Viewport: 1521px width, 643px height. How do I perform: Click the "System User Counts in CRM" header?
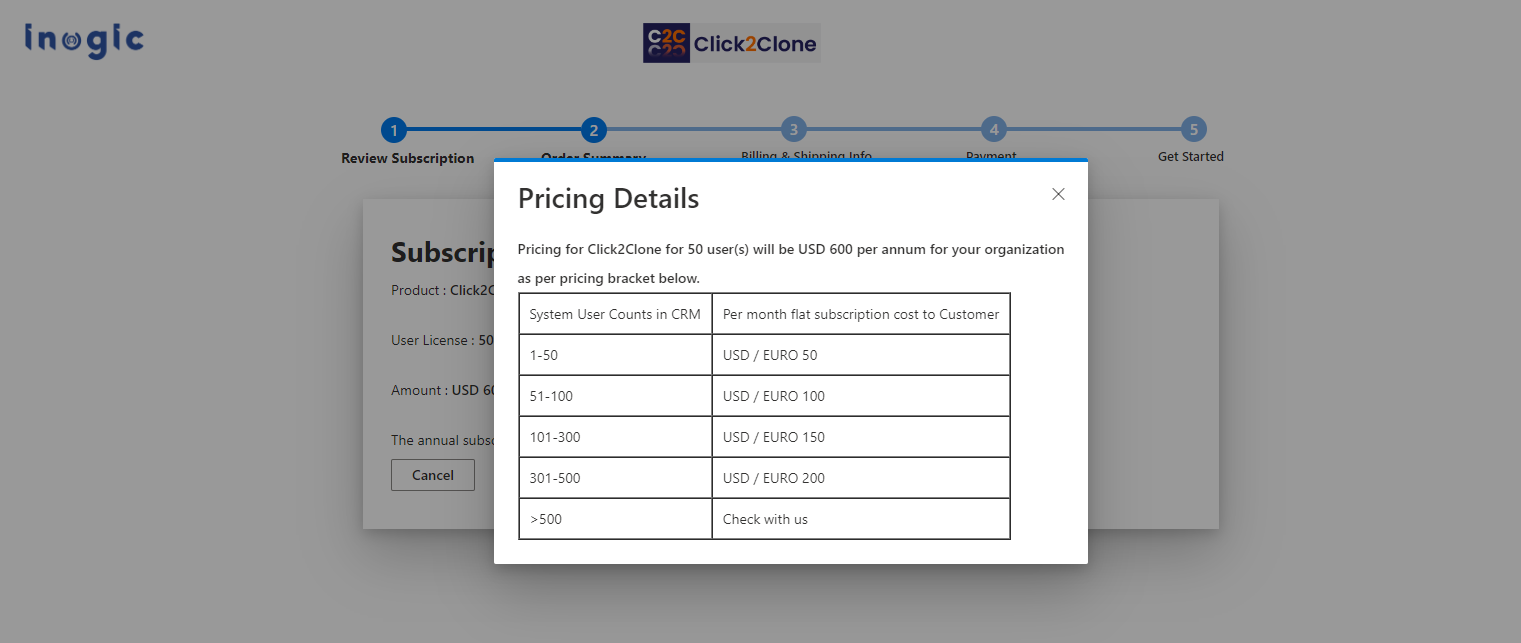(x=615, y=314)
